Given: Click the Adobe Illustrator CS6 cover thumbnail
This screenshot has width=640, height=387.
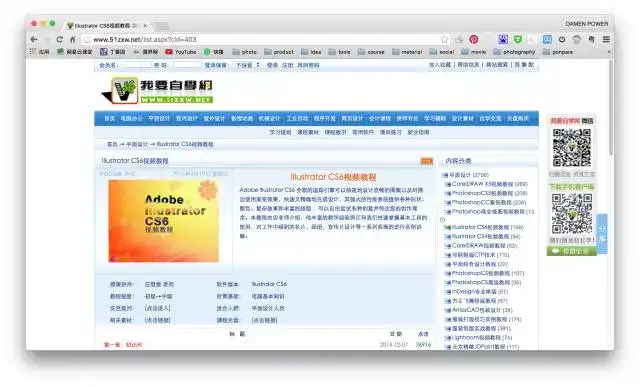Looking at the screenshot, I should coord(164,221).
